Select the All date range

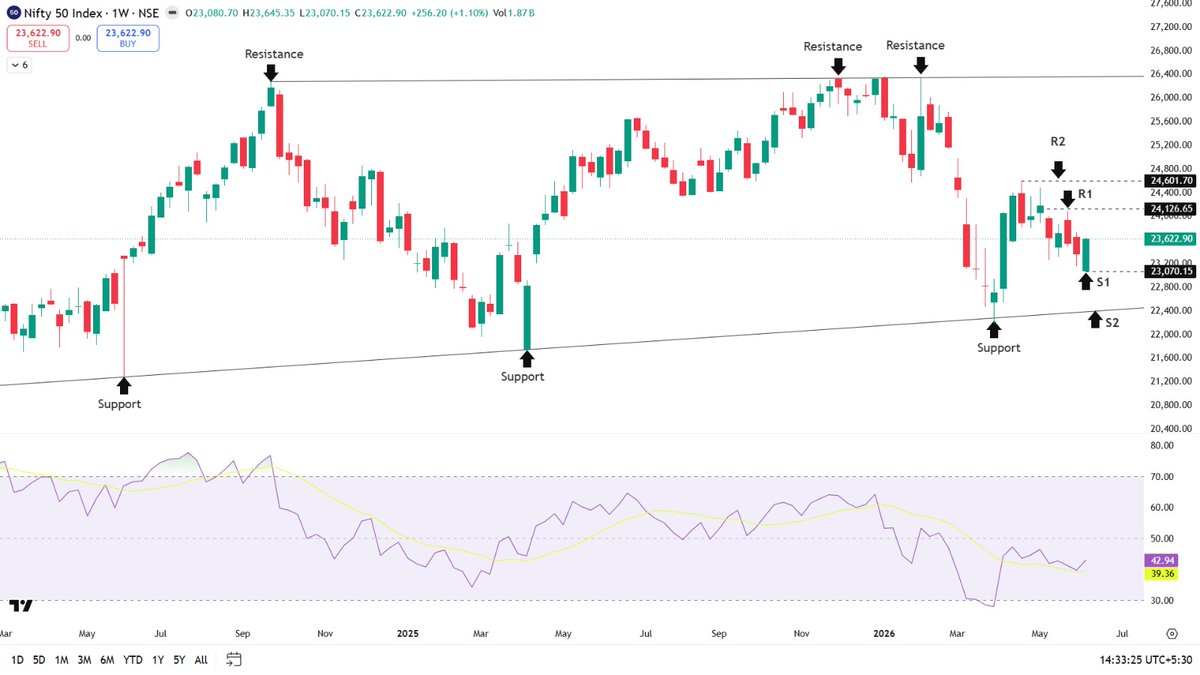click(x=201, y=660)
